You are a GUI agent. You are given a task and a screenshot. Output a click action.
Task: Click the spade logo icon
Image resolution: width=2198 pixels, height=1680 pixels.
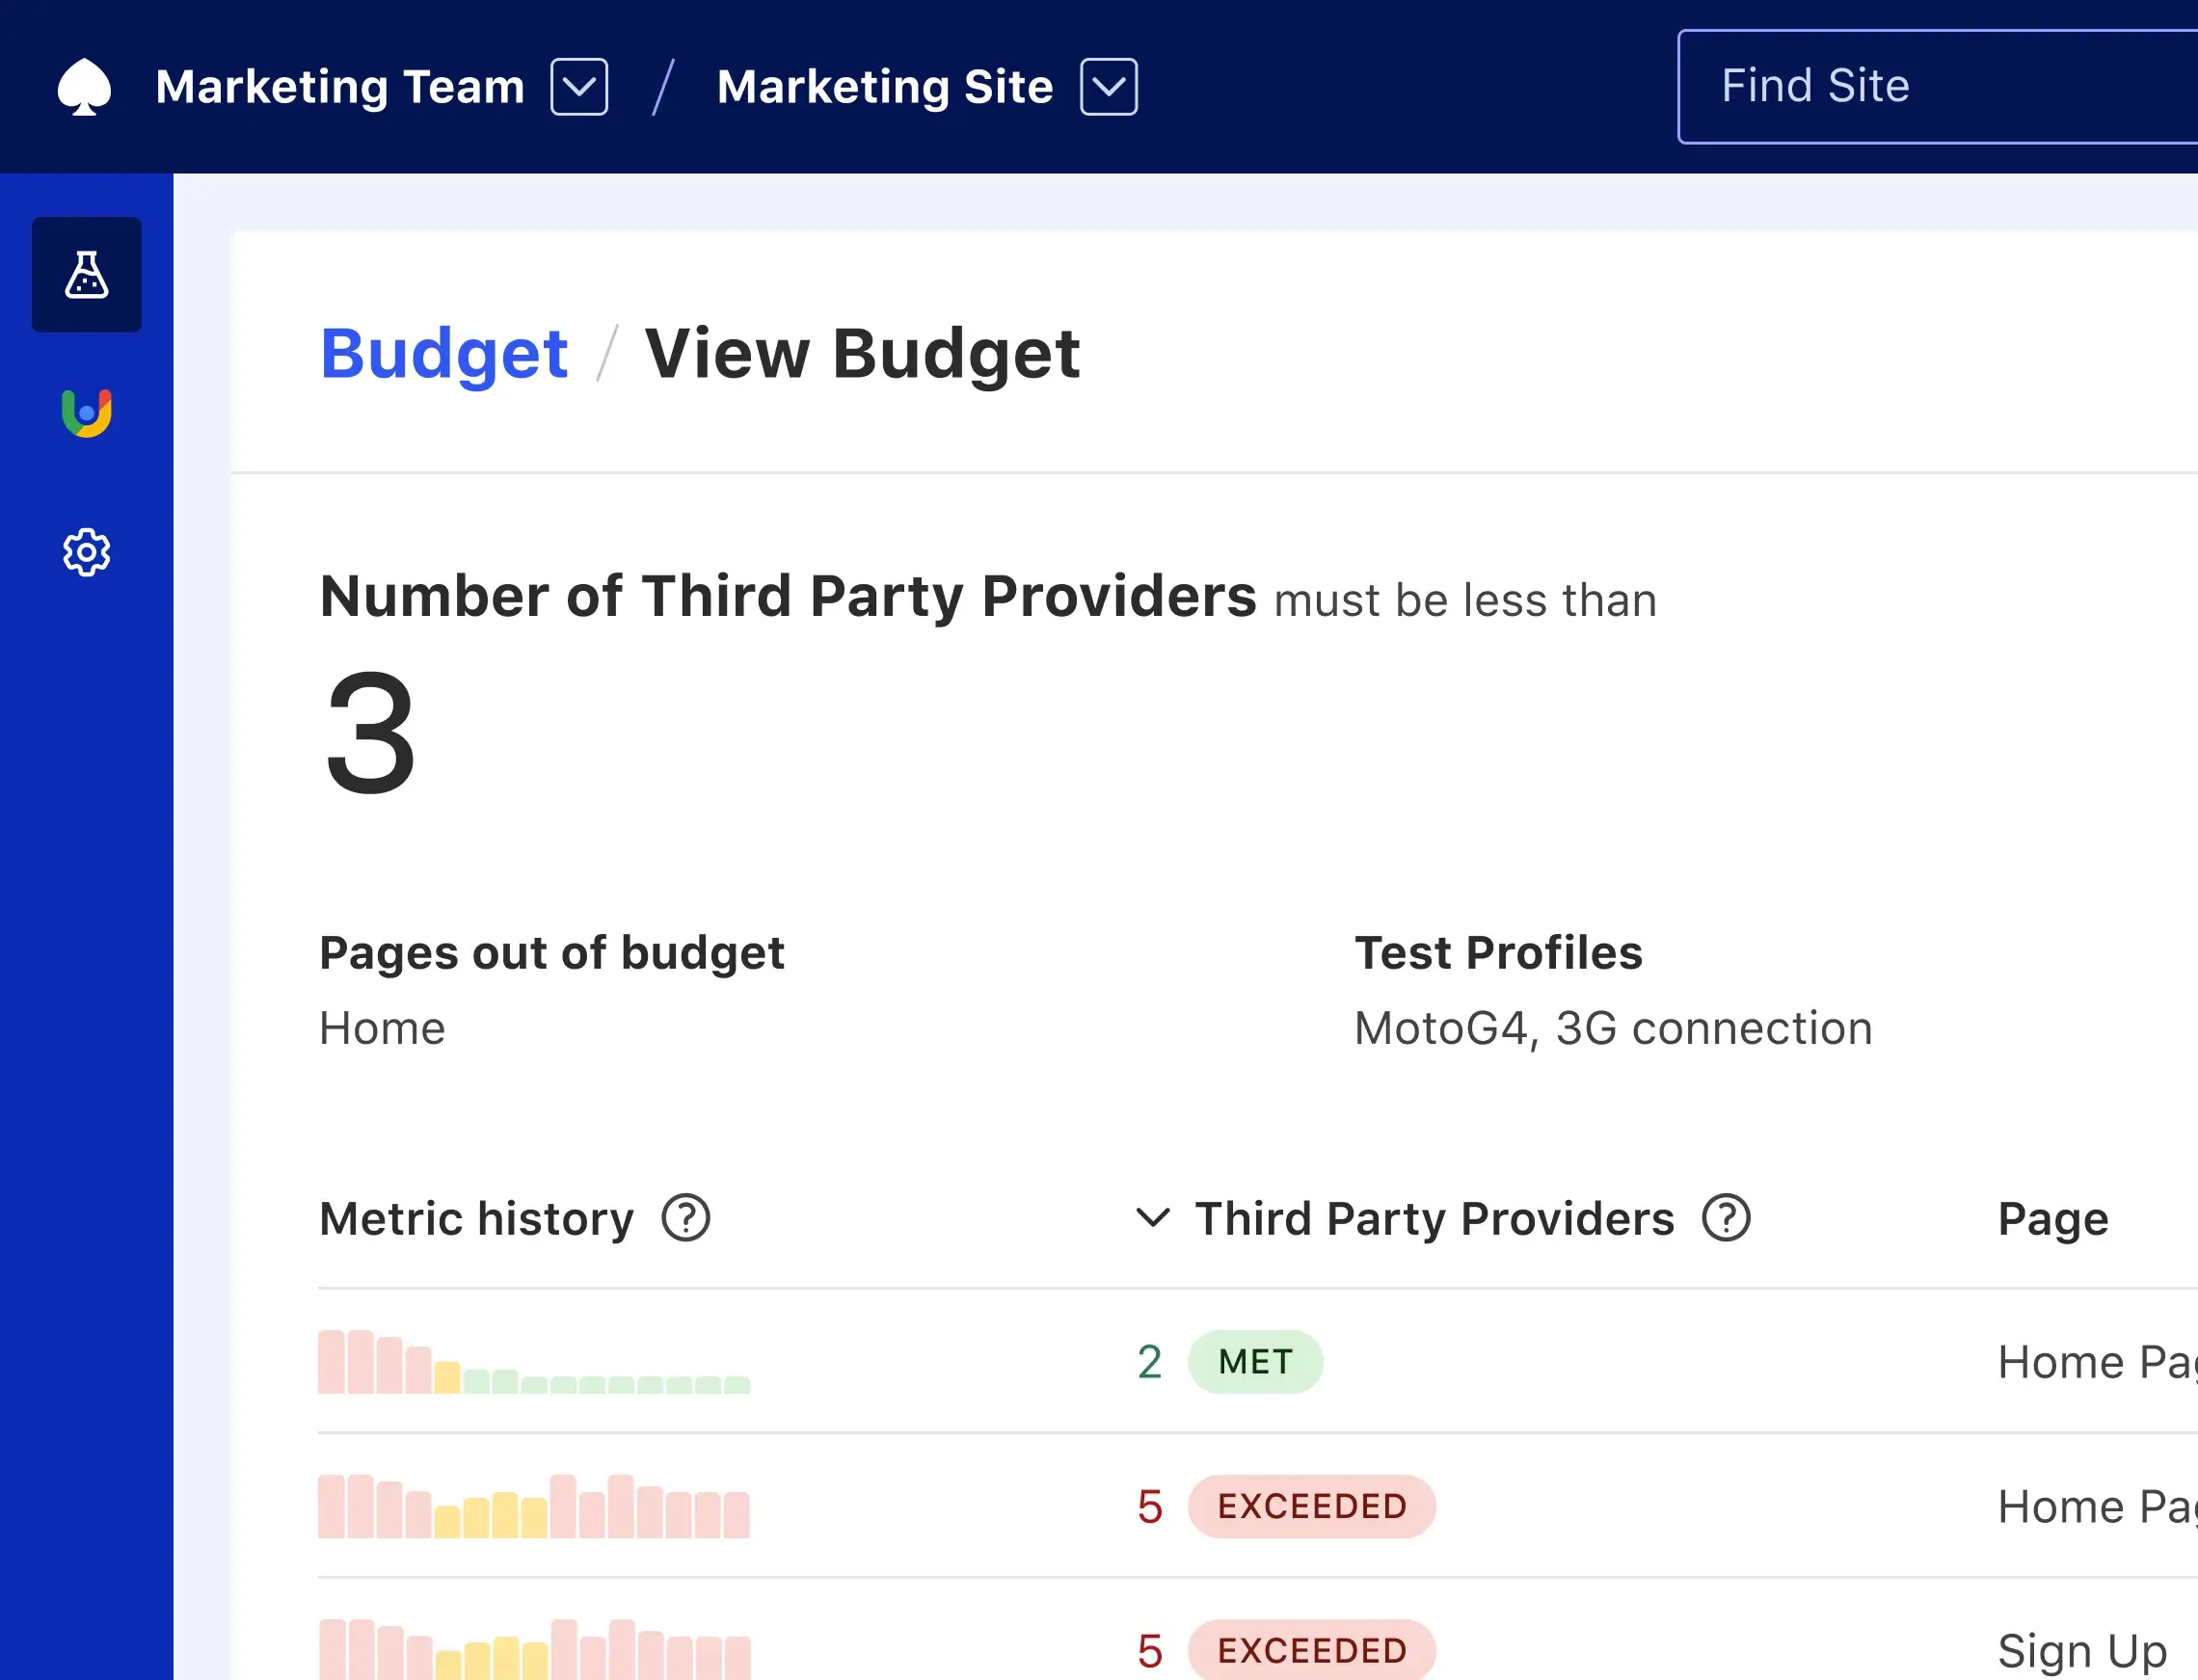point(84,87)
